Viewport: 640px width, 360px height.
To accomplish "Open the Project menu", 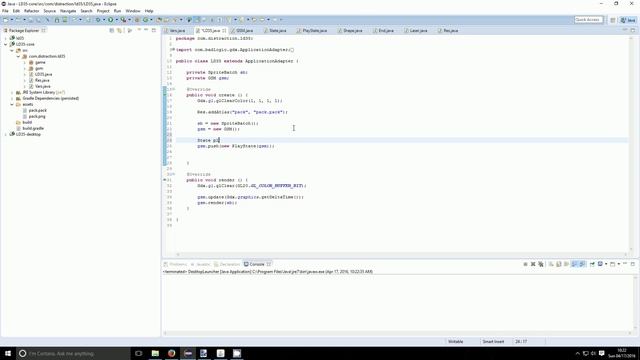I will pos(103,11).
